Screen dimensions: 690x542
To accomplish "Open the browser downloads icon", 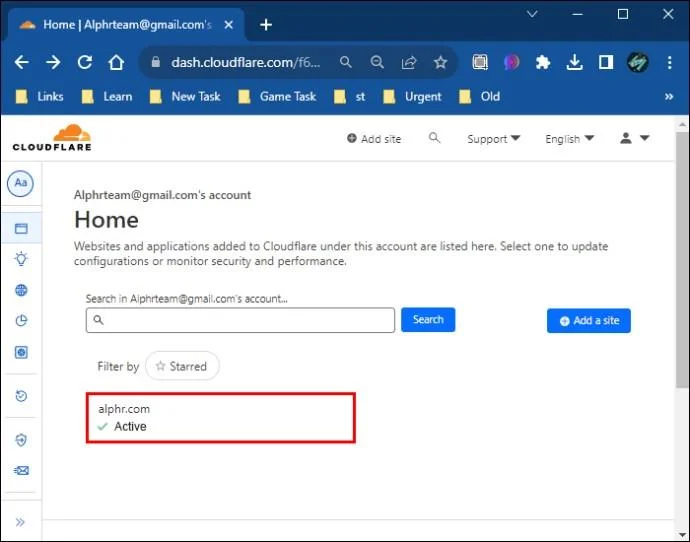I will (575, 62).
